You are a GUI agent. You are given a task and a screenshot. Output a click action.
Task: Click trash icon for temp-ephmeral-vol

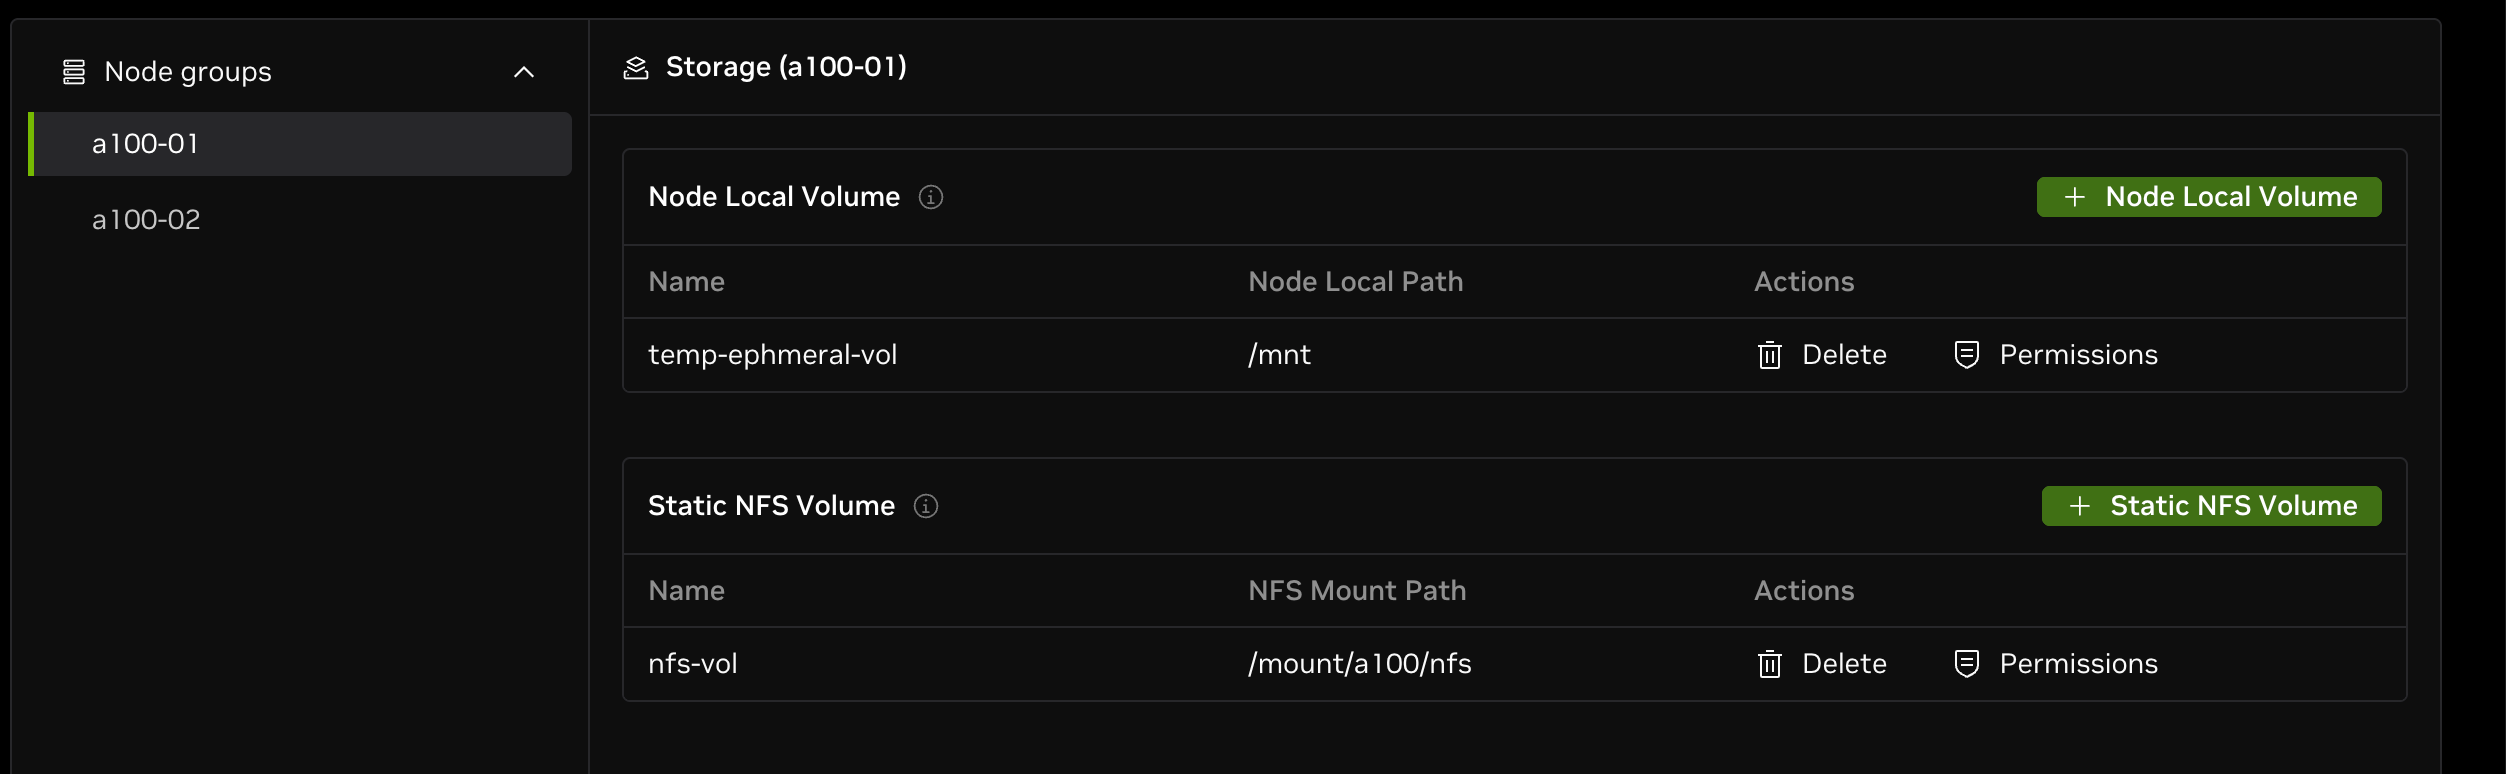(1769, 355)
